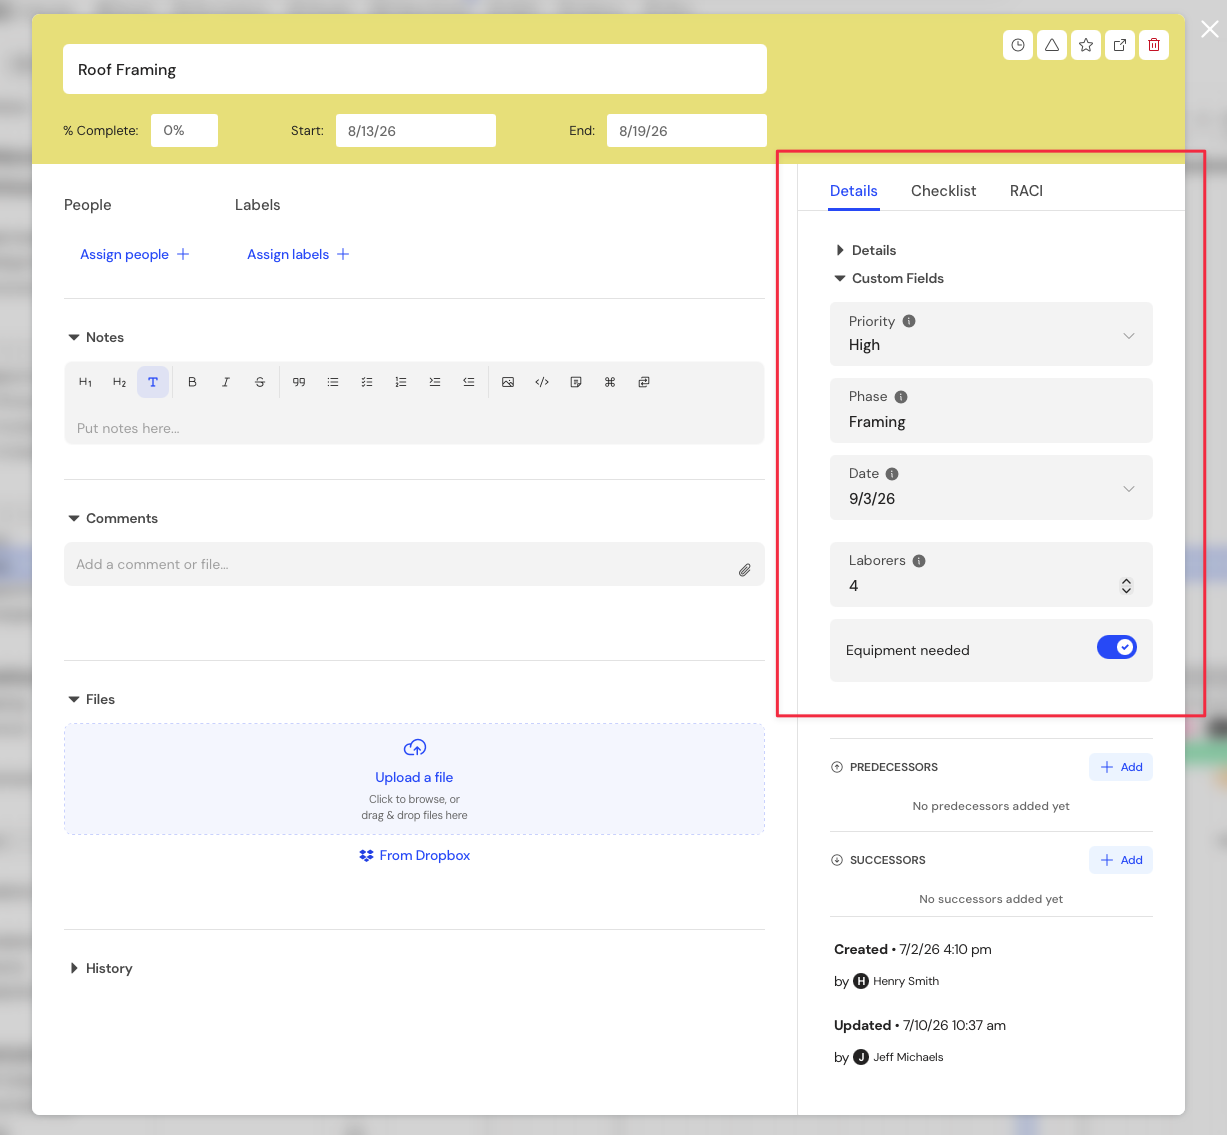
Task: Add a predecessor task
Action: [1121, 767]
